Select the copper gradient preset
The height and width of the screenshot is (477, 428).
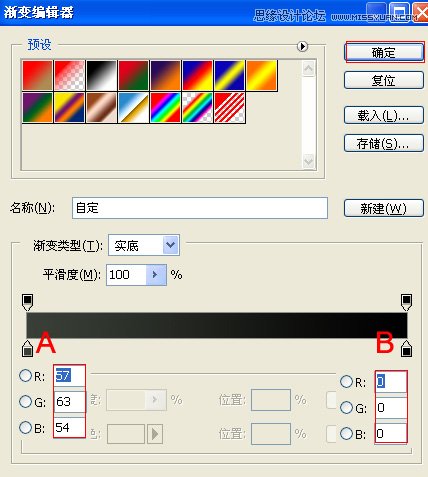point(102,107)
